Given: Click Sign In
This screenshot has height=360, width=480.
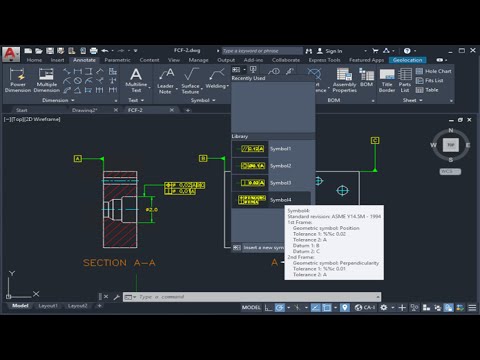Looking at the screenshot, I should pyautogui.click(x=329, y=51).
